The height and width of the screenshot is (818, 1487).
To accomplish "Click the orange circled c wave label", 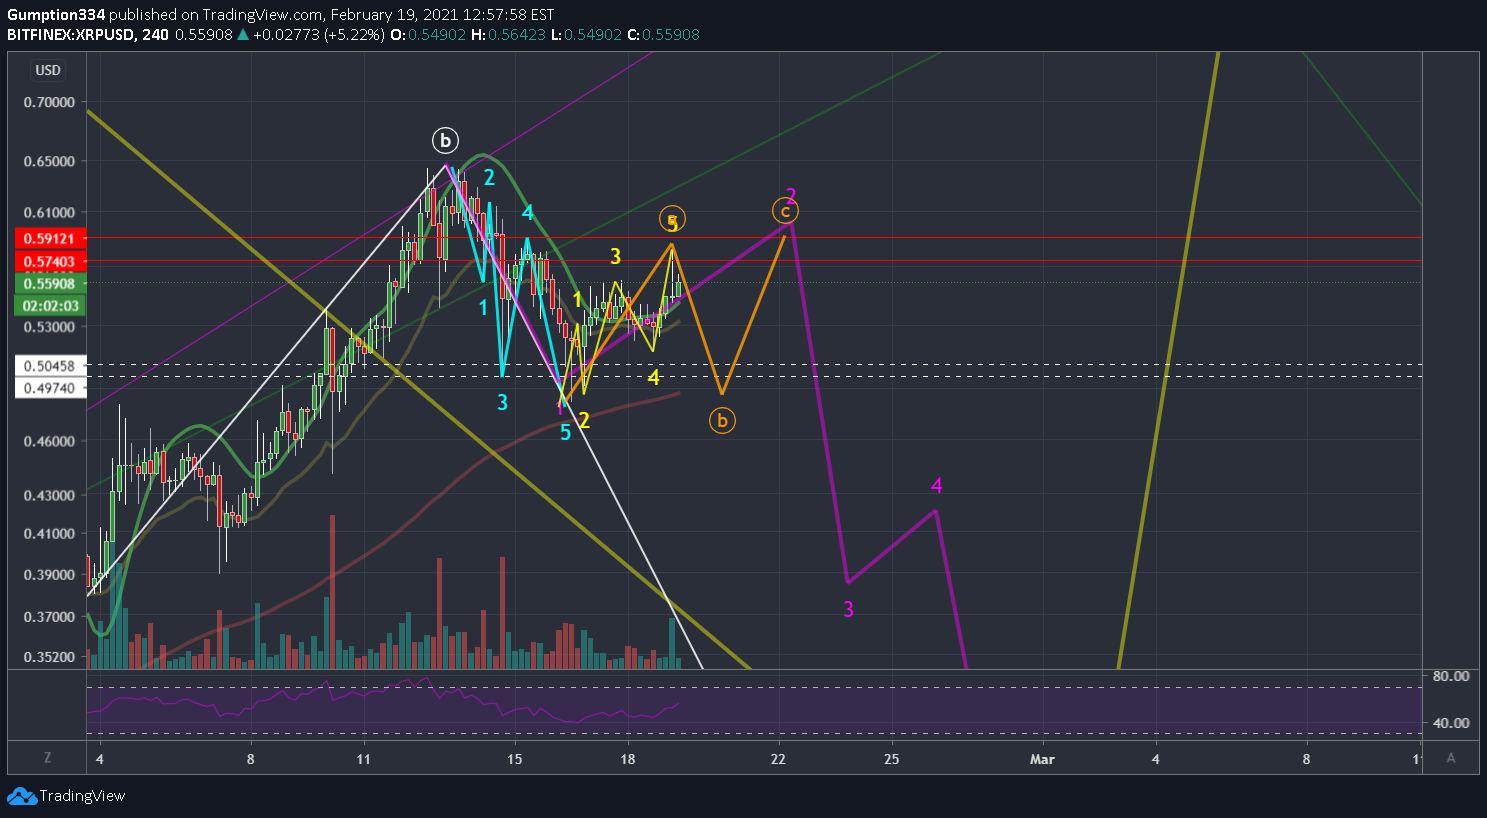I will click(786, 211).
